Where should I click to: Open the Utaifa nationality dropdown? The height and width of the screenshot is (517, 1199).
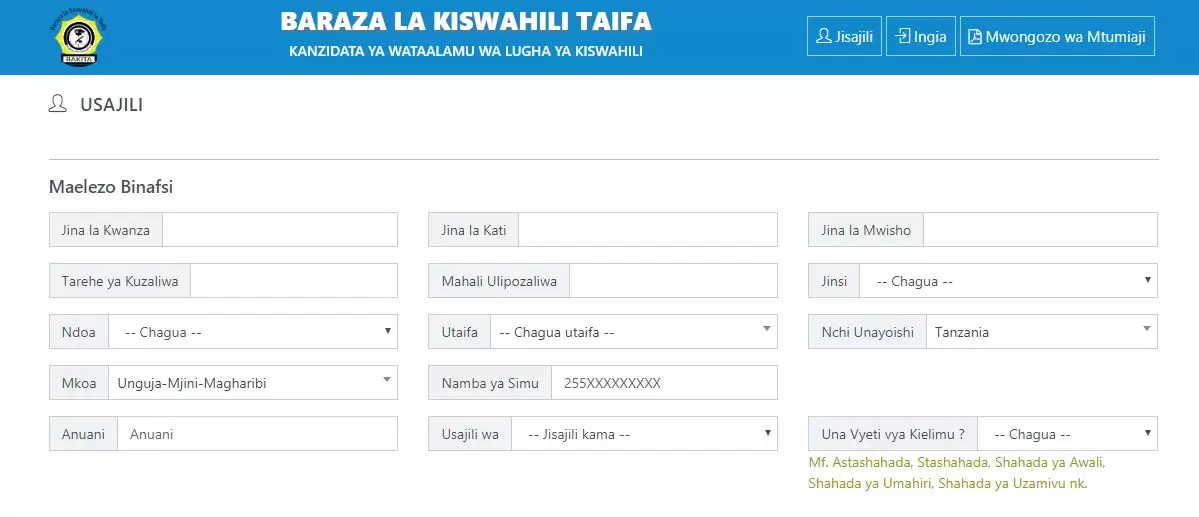click(633, 332)
